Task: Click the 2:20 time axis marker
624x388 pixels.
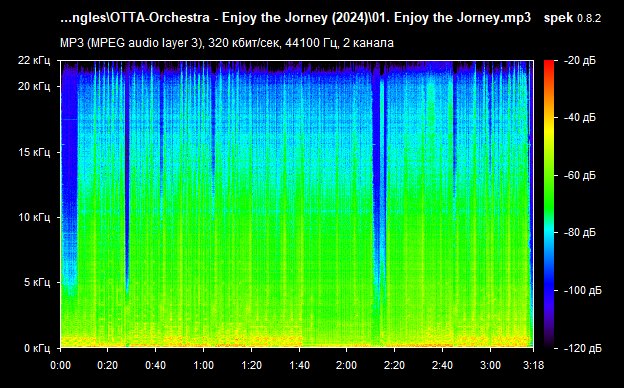Action: coord(394,365)
